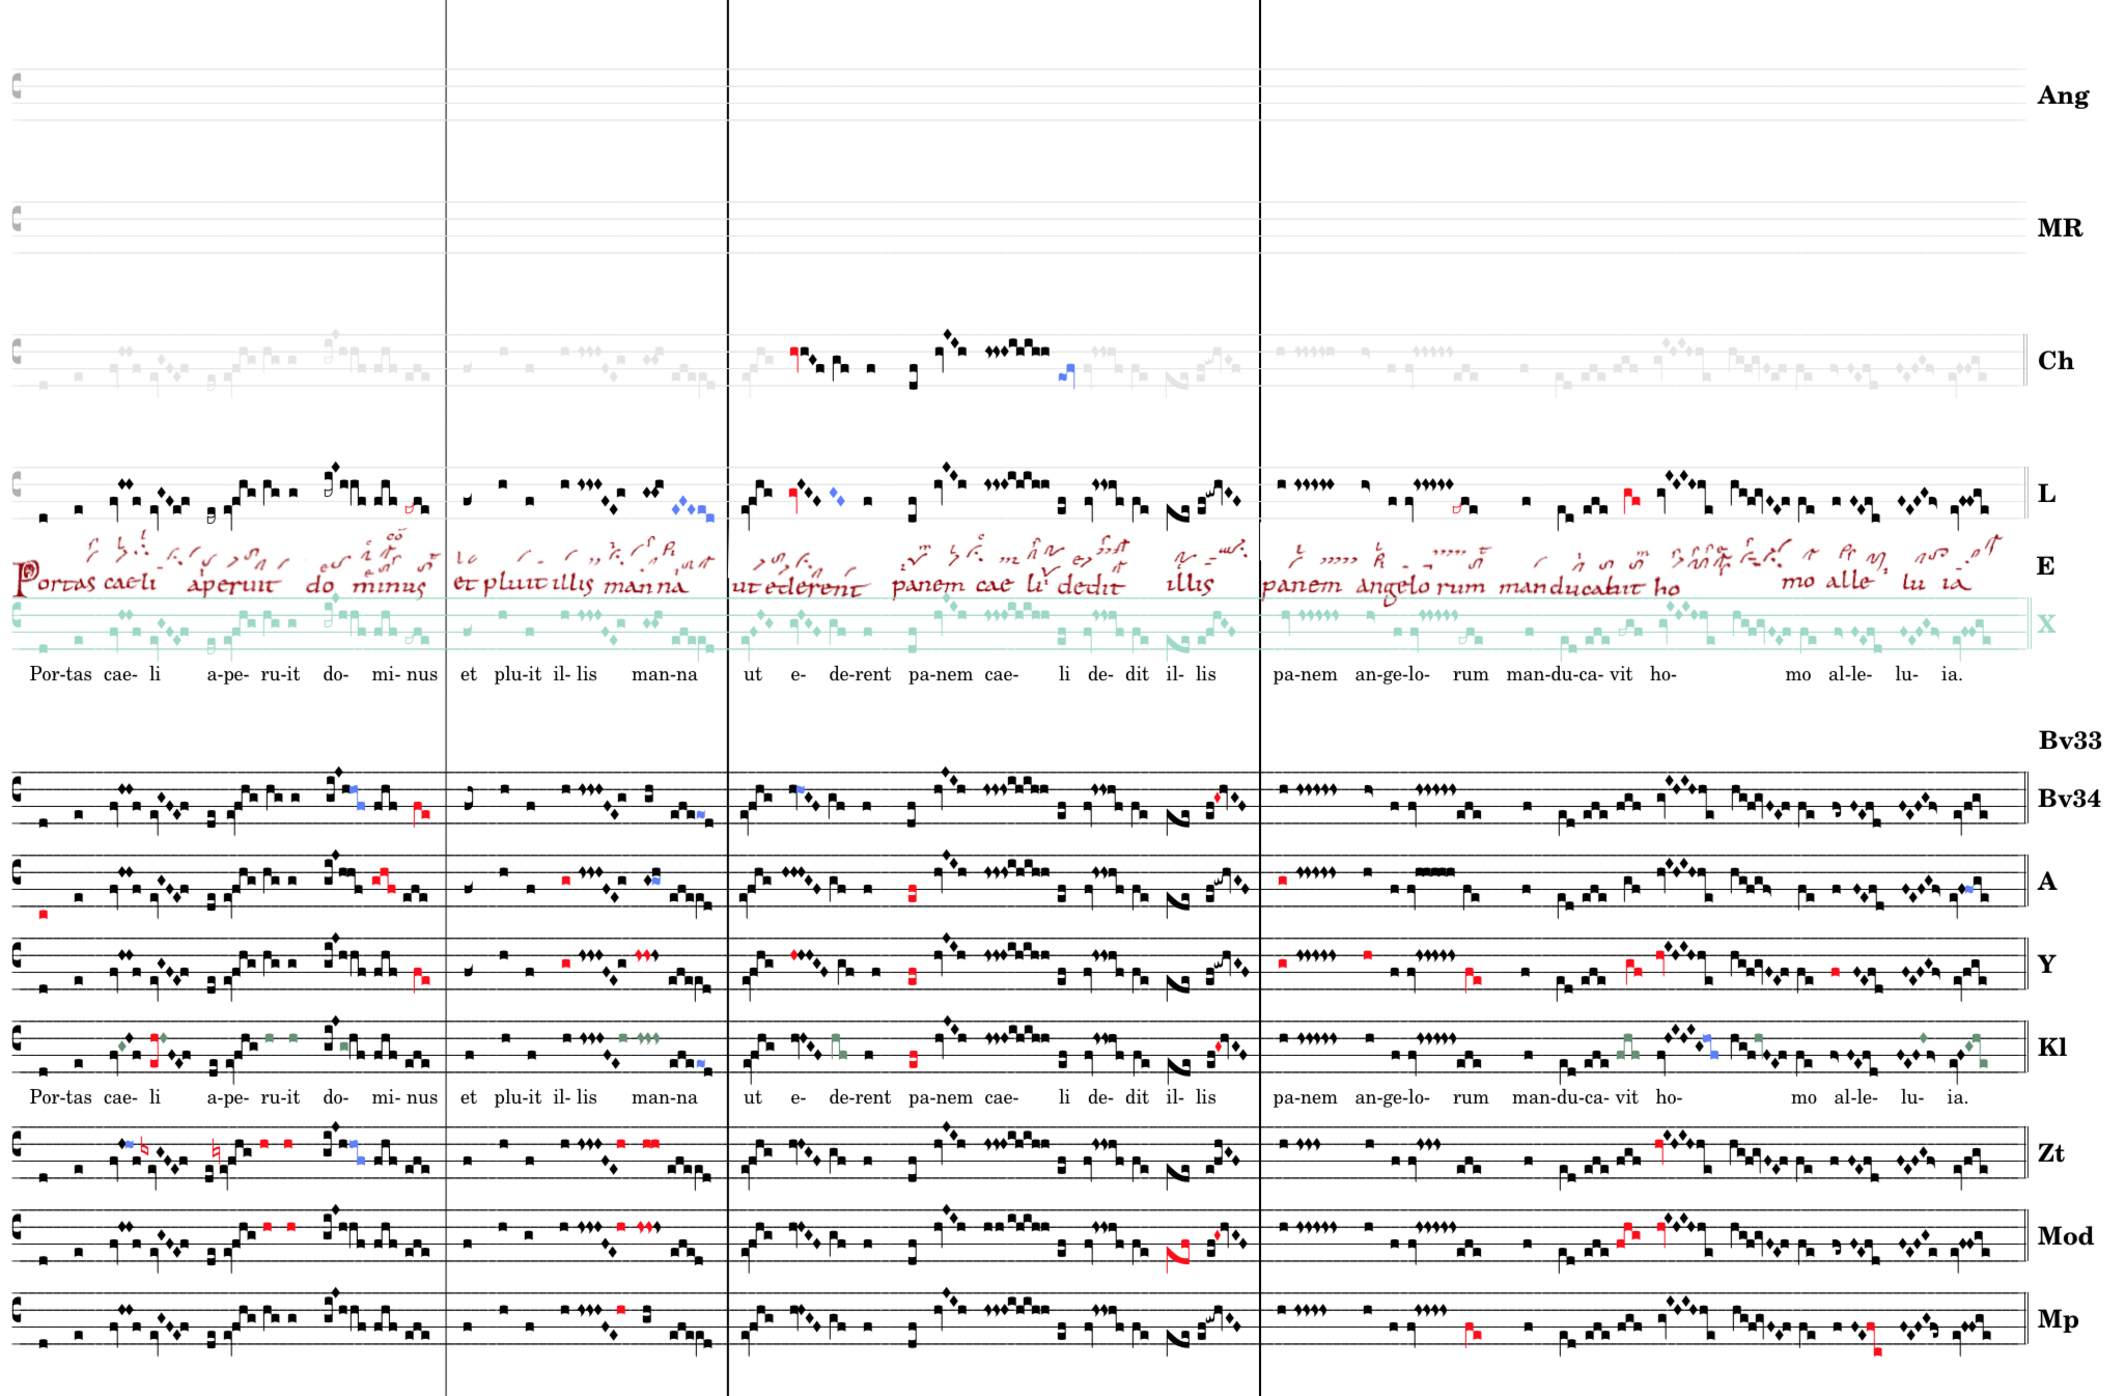
Task: Click the MR source label
Action: pos(2059,228)
